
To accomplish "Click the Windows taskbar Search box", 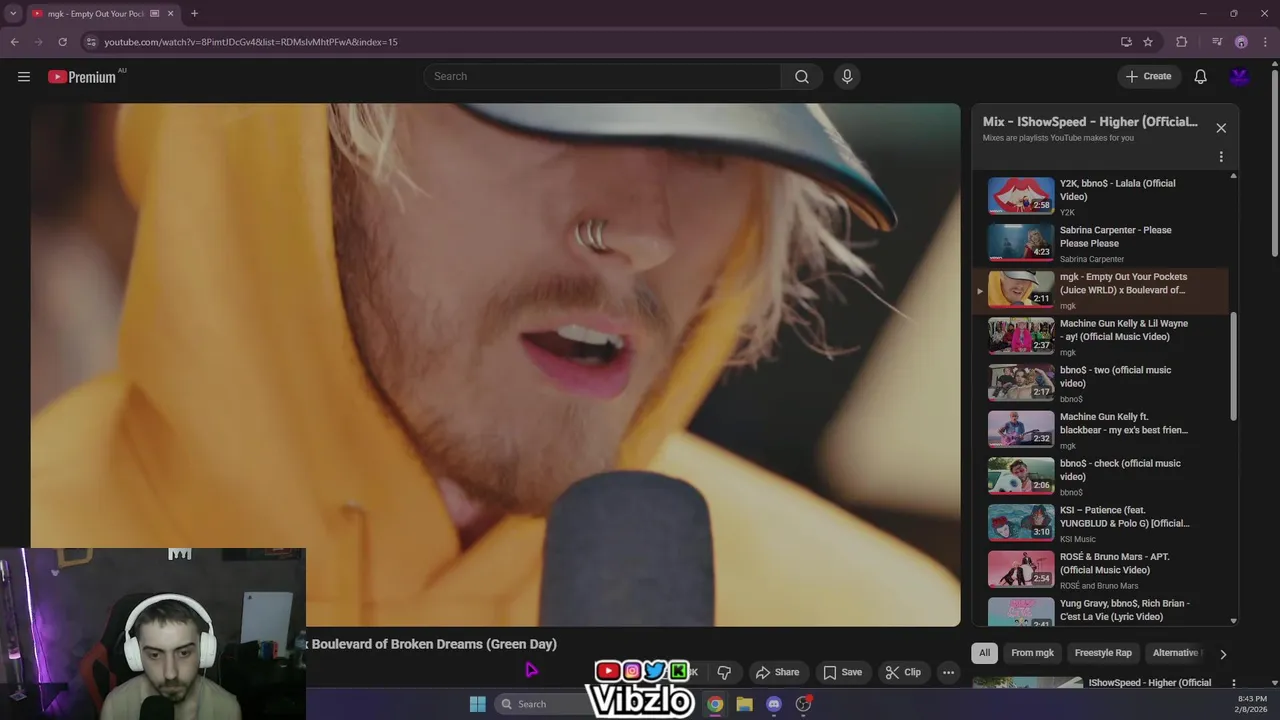I will coord(545,704).
